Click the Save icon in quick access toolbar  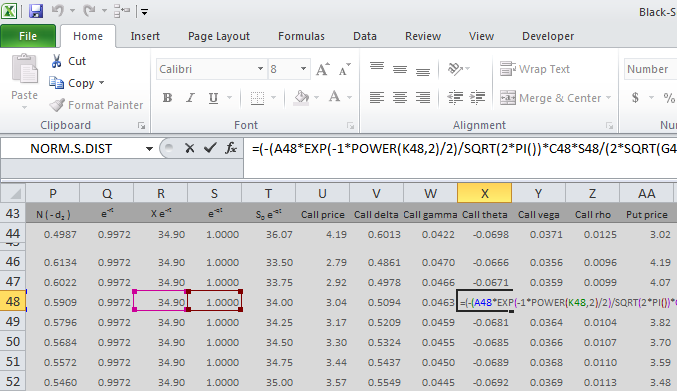[x=36, y=11]
